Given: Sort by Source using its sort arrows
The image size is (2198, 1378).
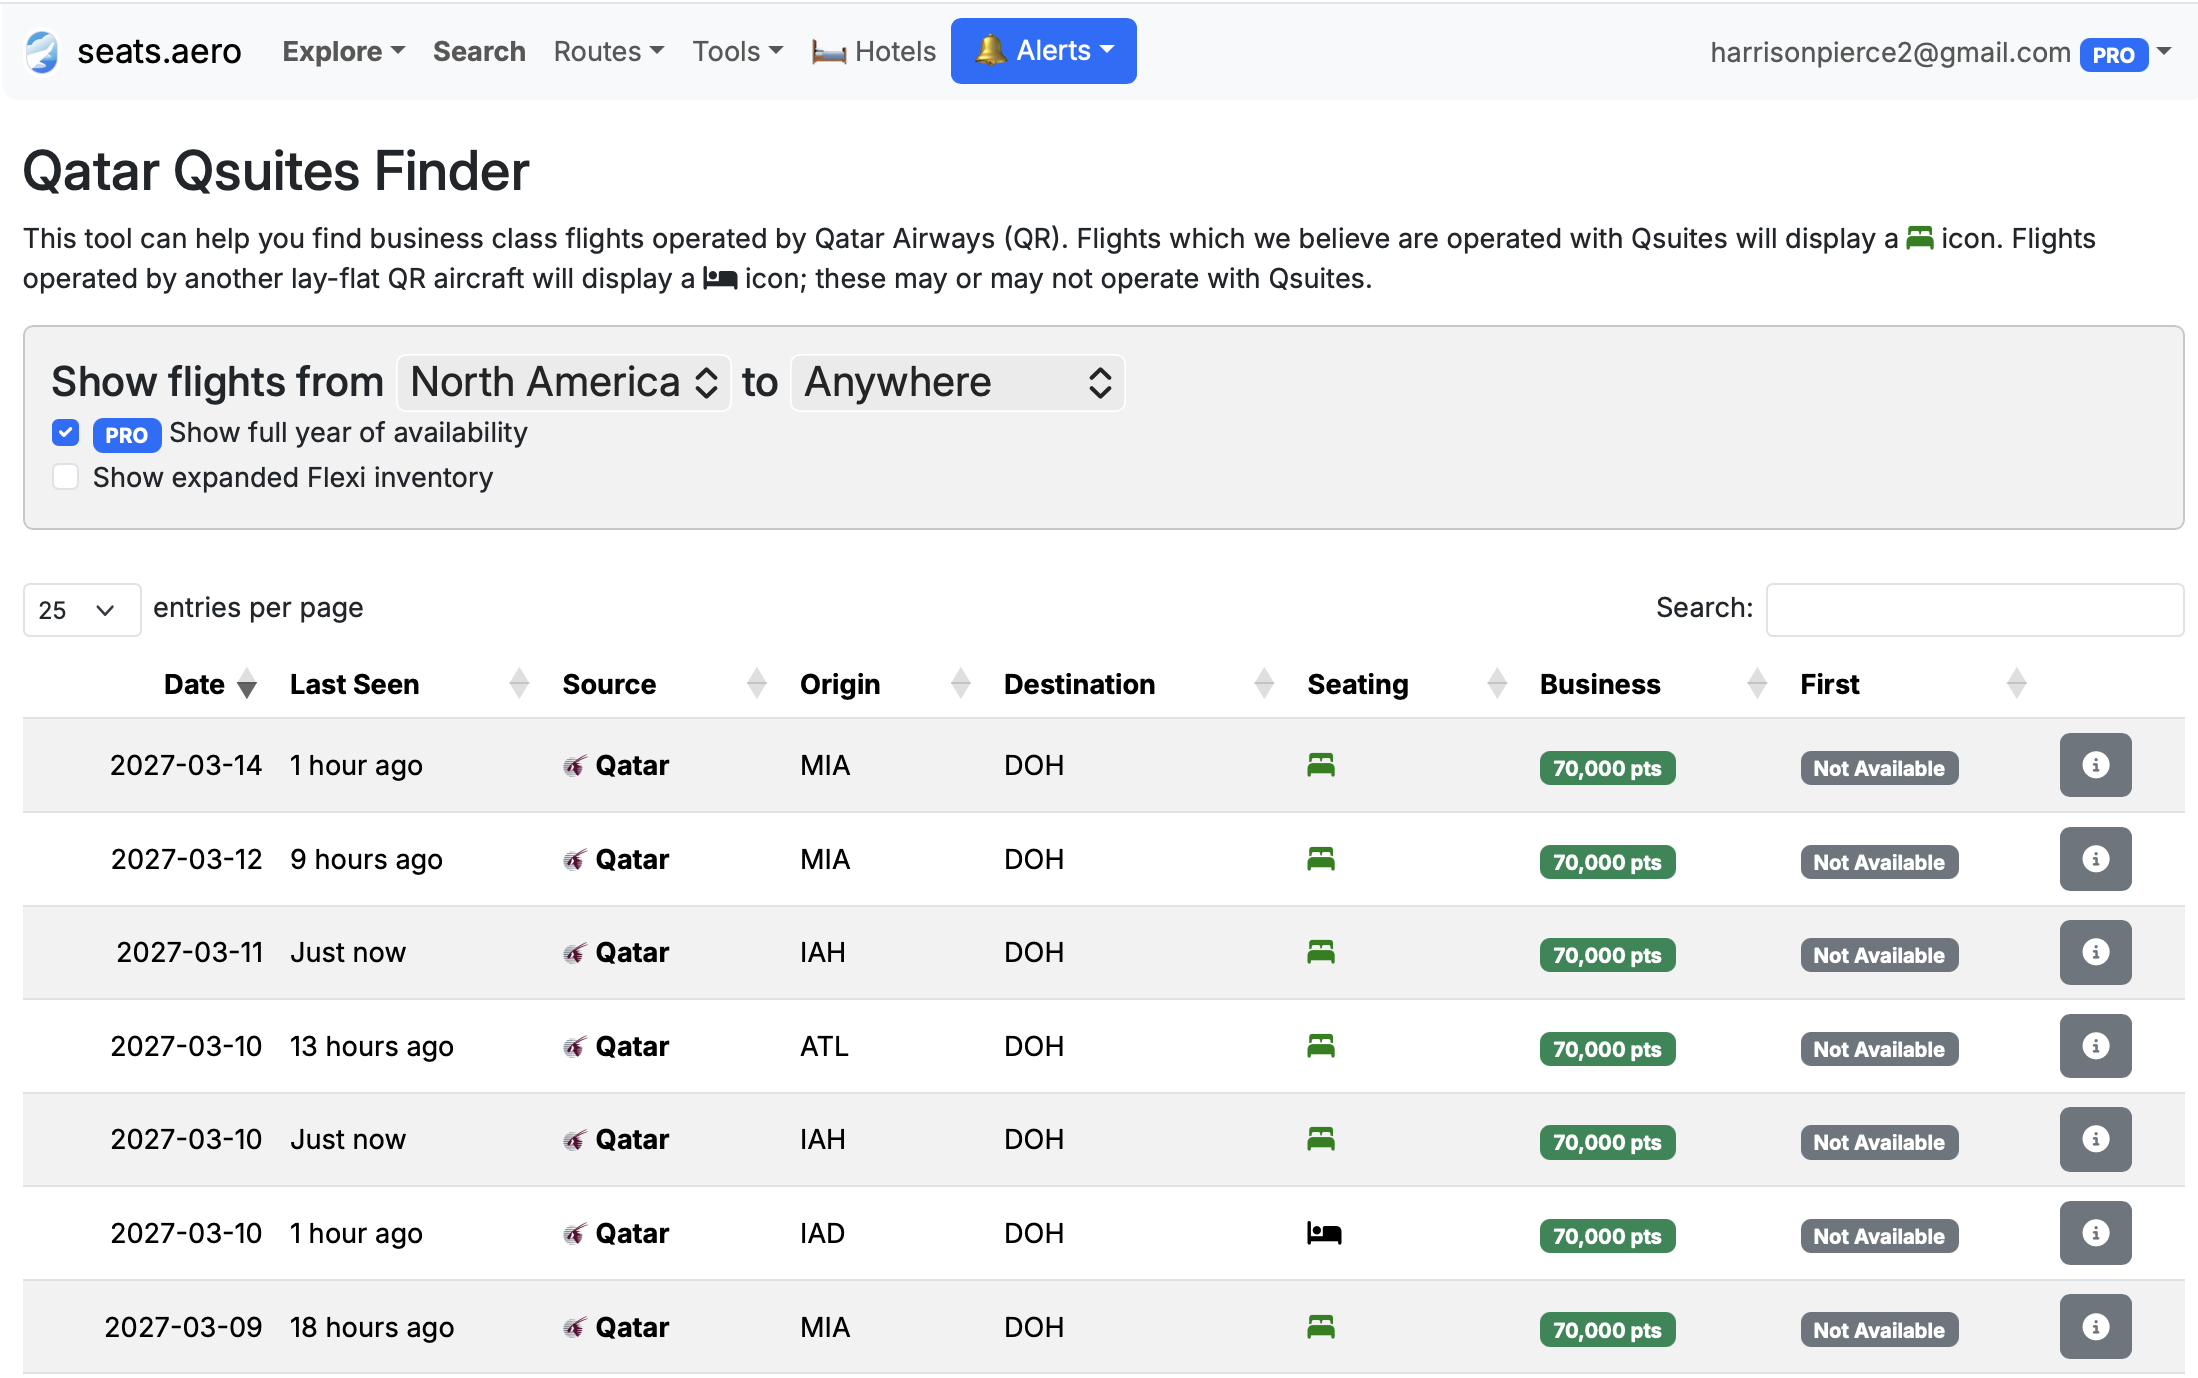Looking at the screenshot, I should tap(757, 684).
